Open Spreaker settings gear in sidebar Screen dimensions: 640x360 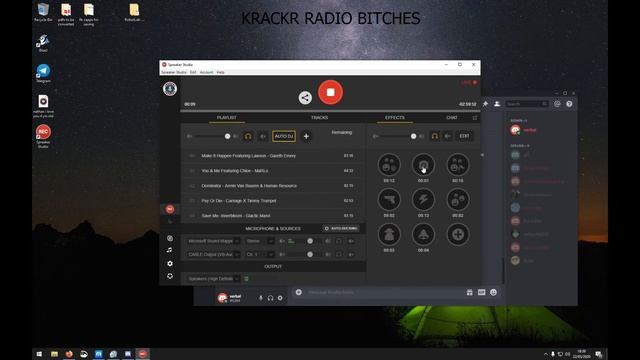pyautogui.click(x=170, y=264)
